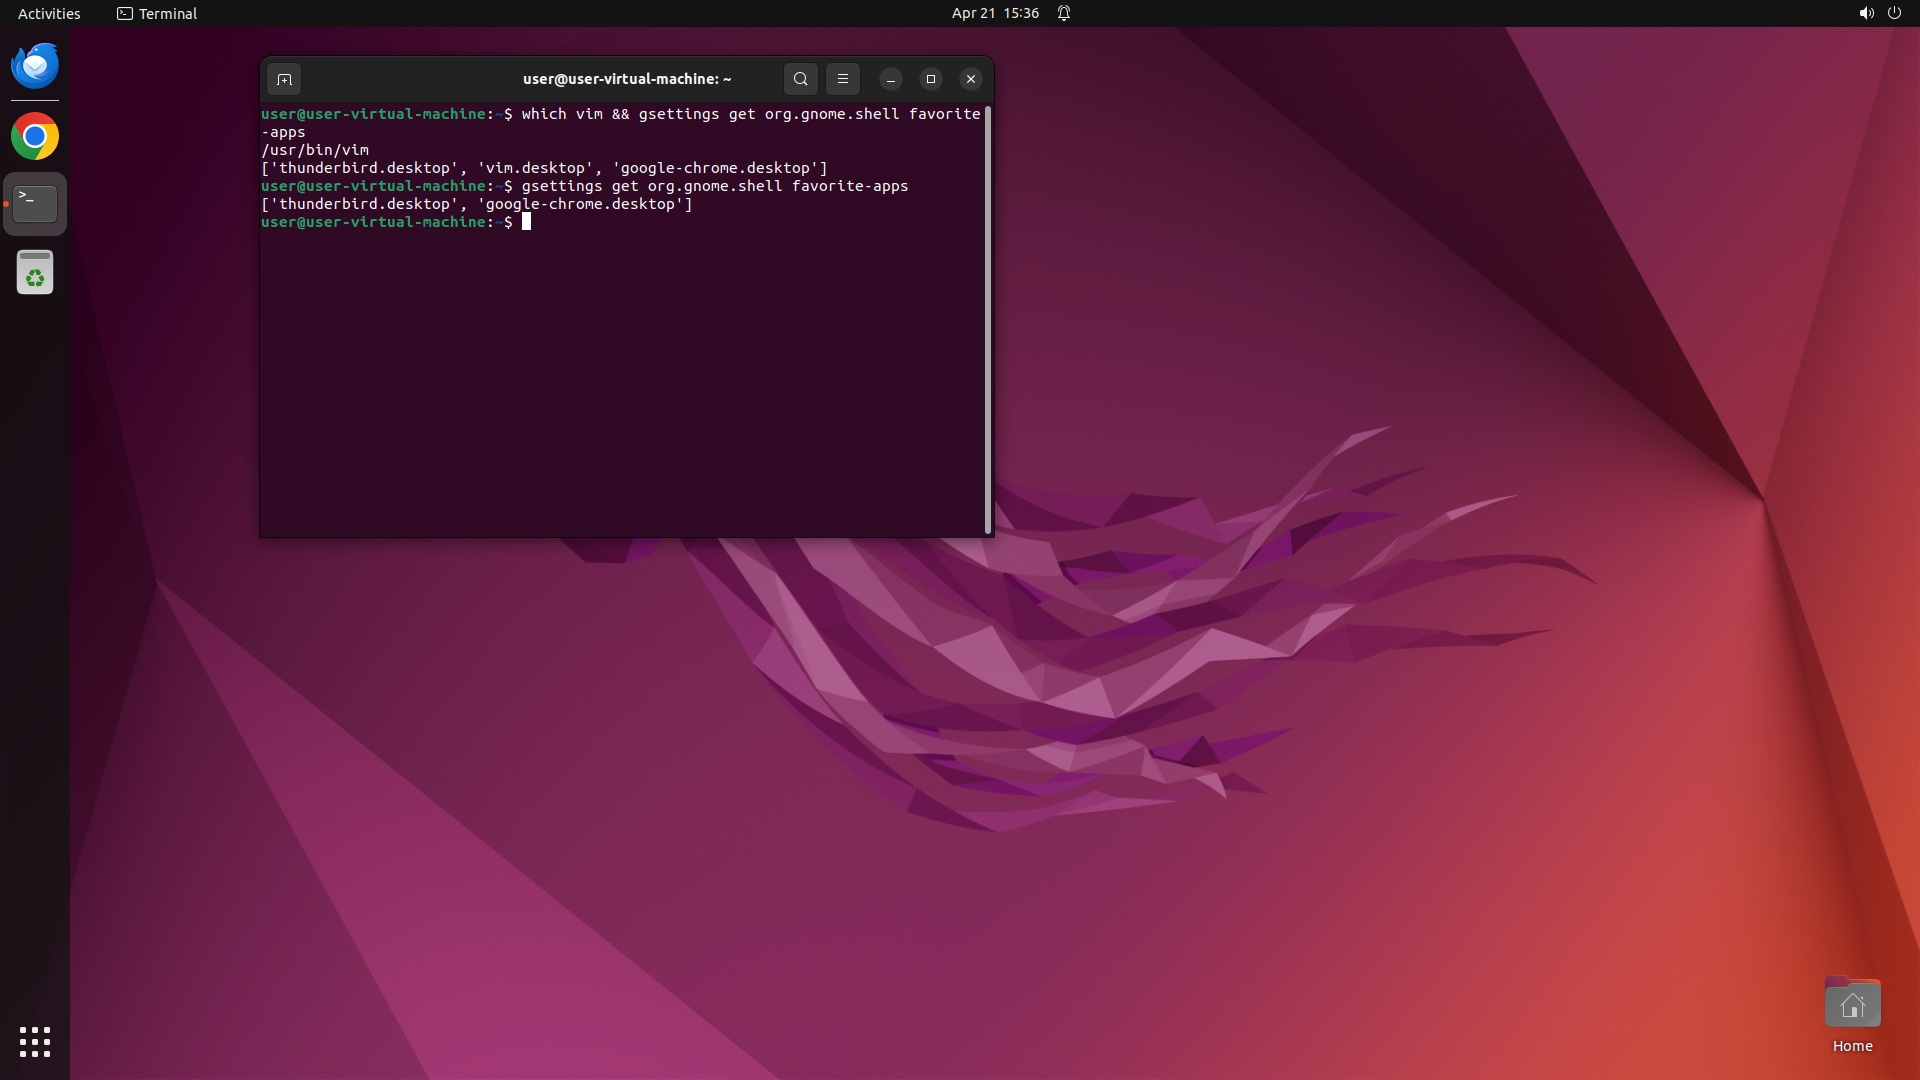Minimize the terminal window
The height and width of the screenshot is (1080, 1920).
coord(890,79)
